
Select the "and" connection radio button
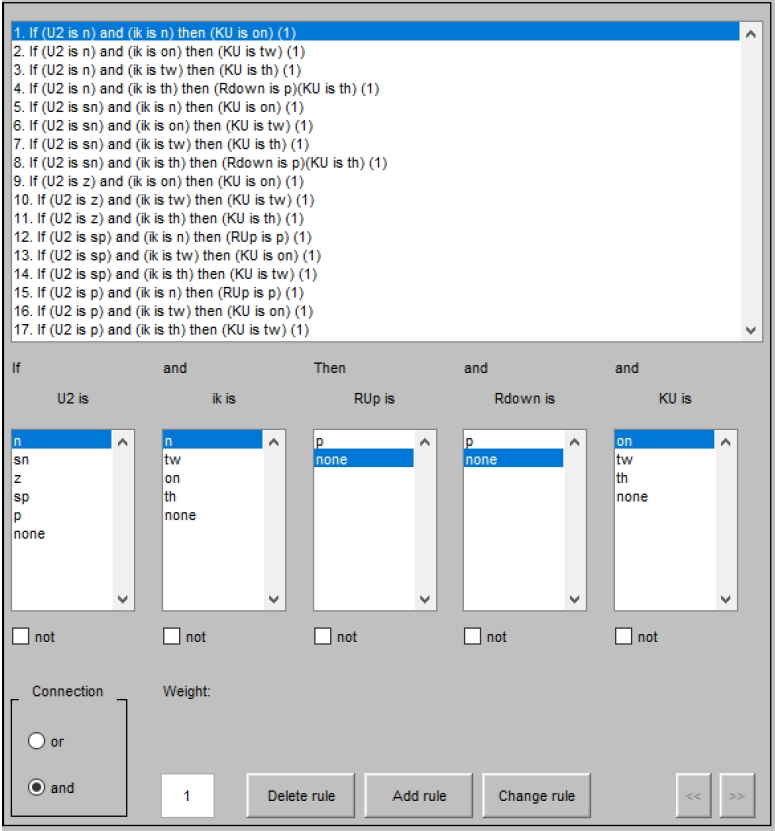pyautogui.click(x=38, y=788)
